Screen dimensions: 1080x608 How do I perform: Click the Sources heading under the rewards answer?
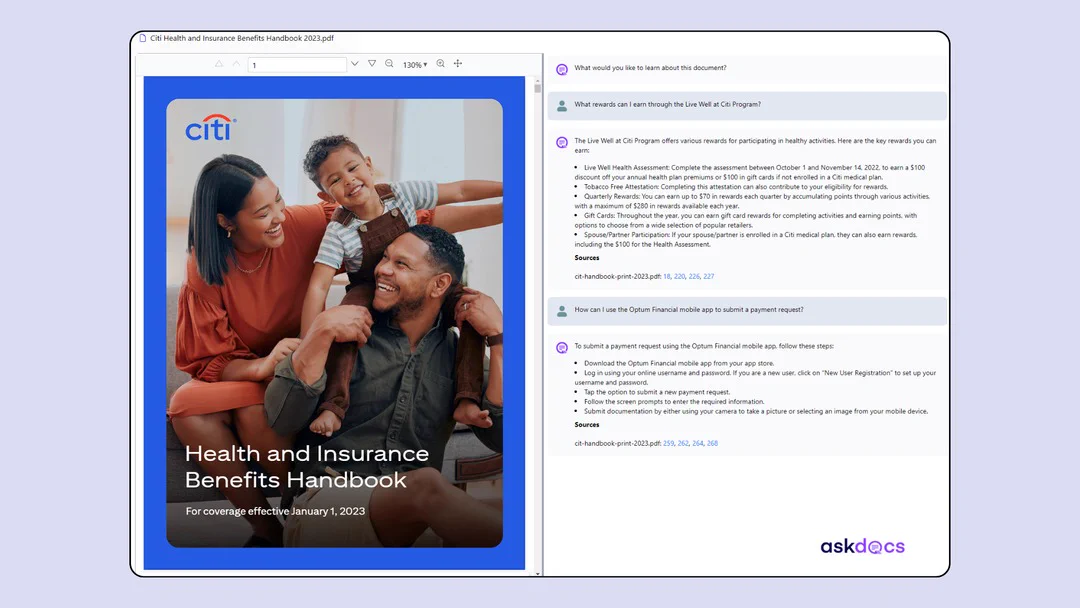[x=587, y=258]
